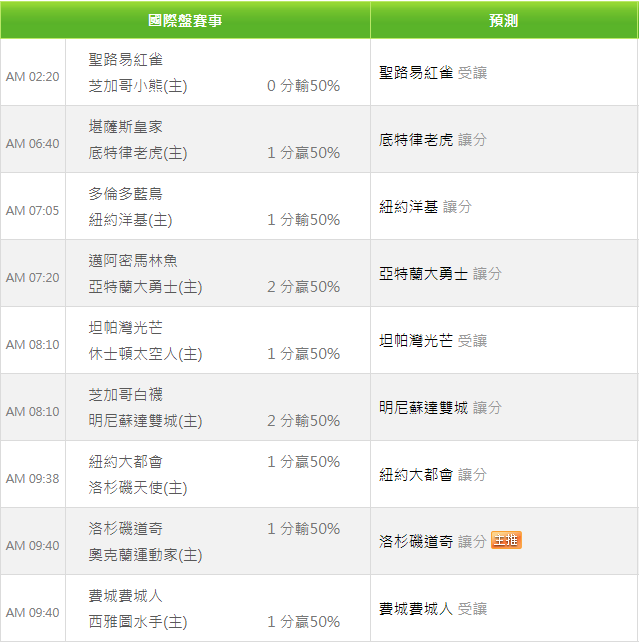Click the 邁阿密馬林魚 team name
The image size is (639, 643).
(133, 261)
